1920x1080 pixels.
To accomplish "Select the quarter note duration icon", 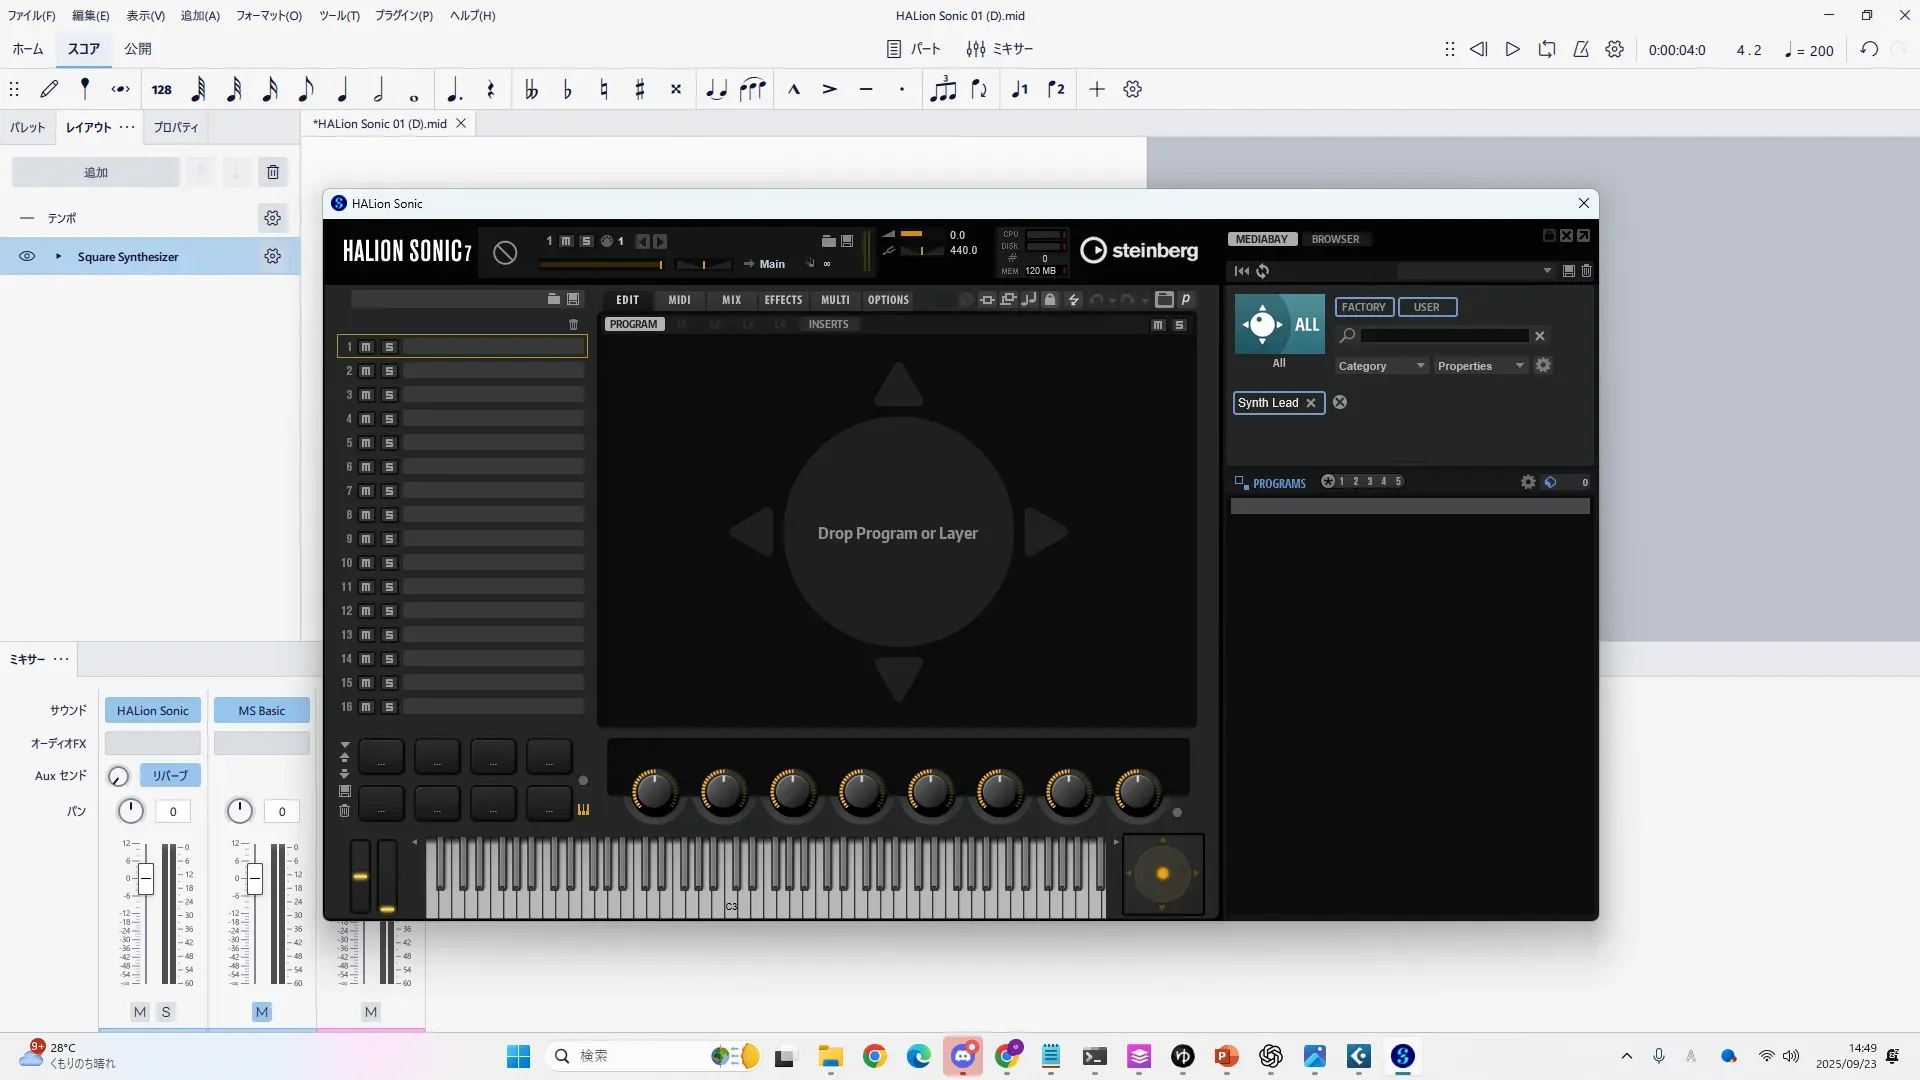I will click(343, 90).
